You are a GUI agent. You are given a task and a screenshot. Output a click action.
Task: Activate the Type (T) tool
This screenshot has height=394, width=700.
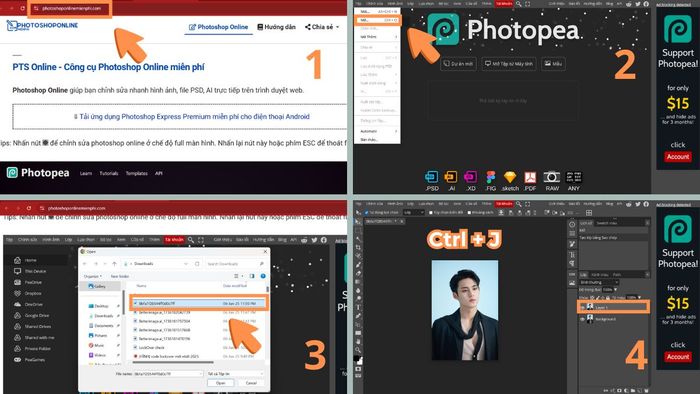(x=358, y=307)
